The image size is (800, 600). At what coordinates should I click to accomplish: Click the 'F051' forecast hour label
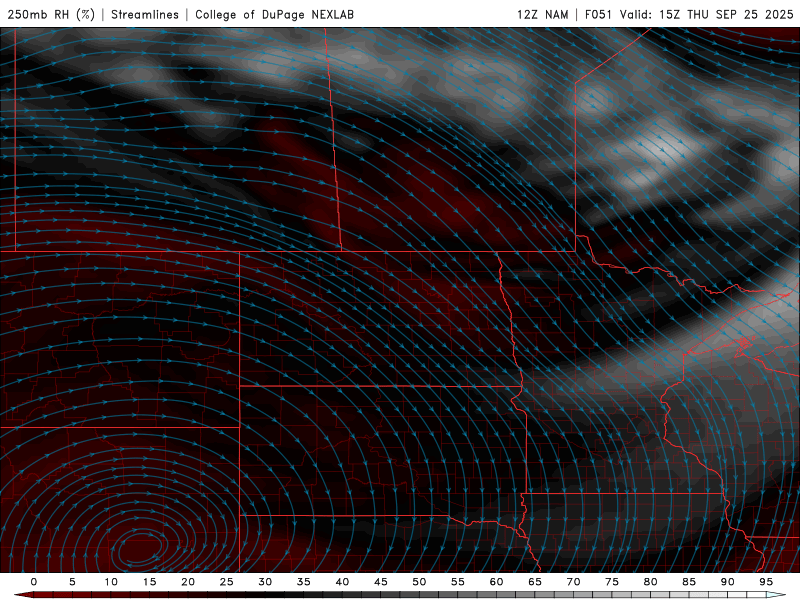[598, 14]
